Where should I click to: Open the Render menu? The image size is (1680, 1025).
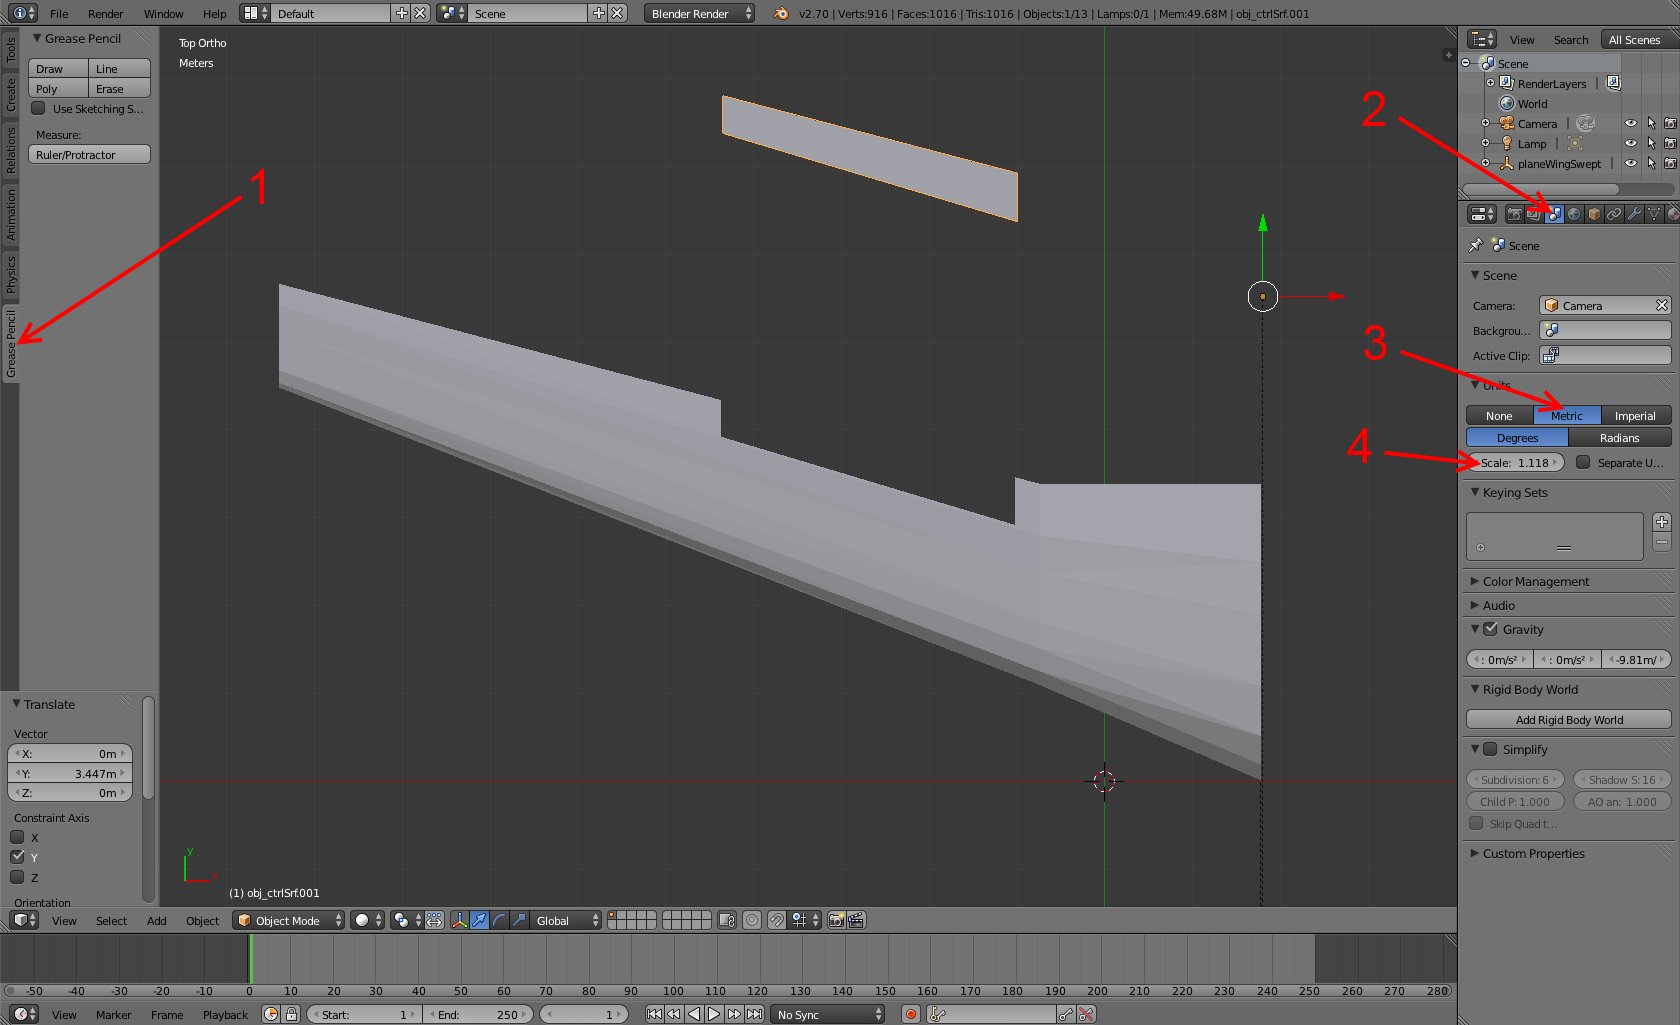[x=105, y=14]
